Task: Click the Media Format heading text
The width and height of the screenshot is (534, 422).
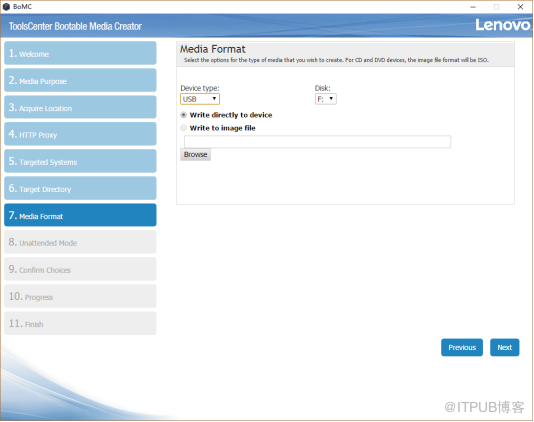Action: pyautogui.click(x=213, y=49)
